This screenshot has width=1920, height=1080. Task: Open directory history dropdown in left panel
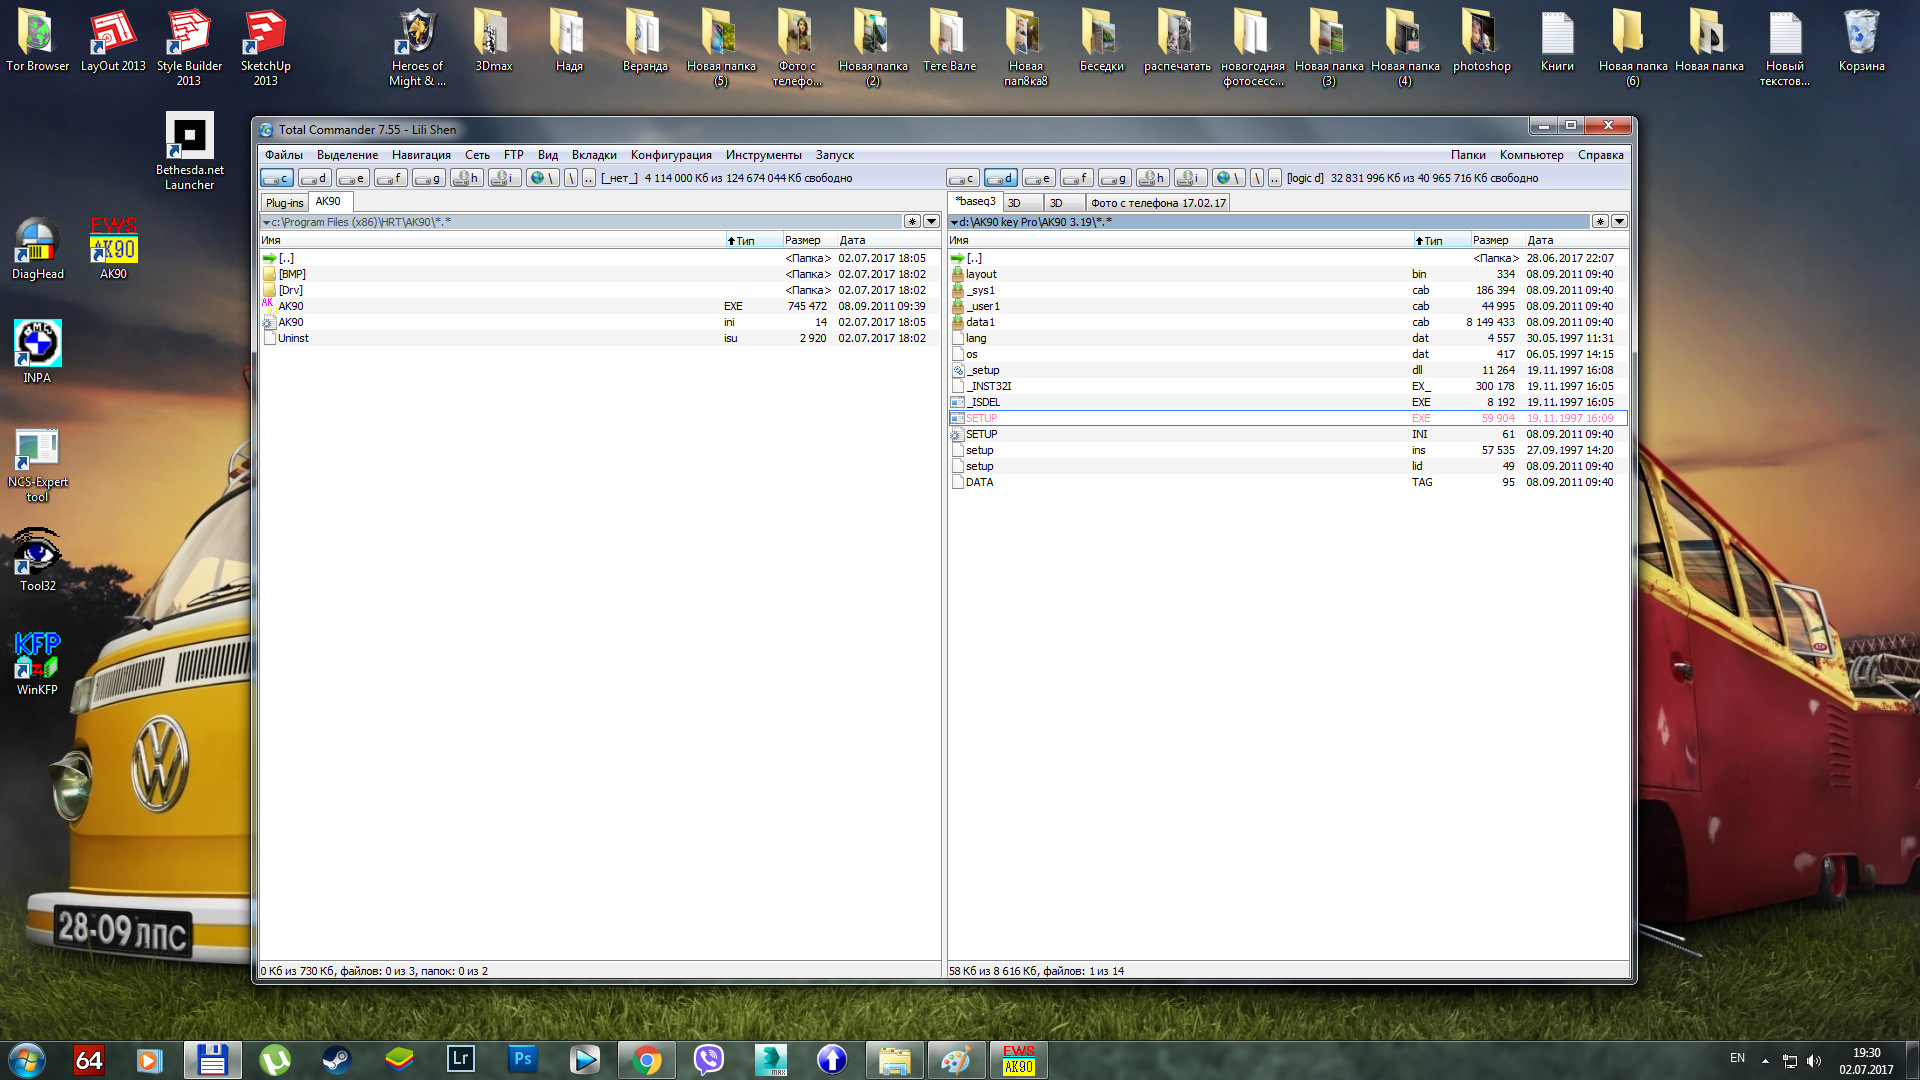[931, 222]
